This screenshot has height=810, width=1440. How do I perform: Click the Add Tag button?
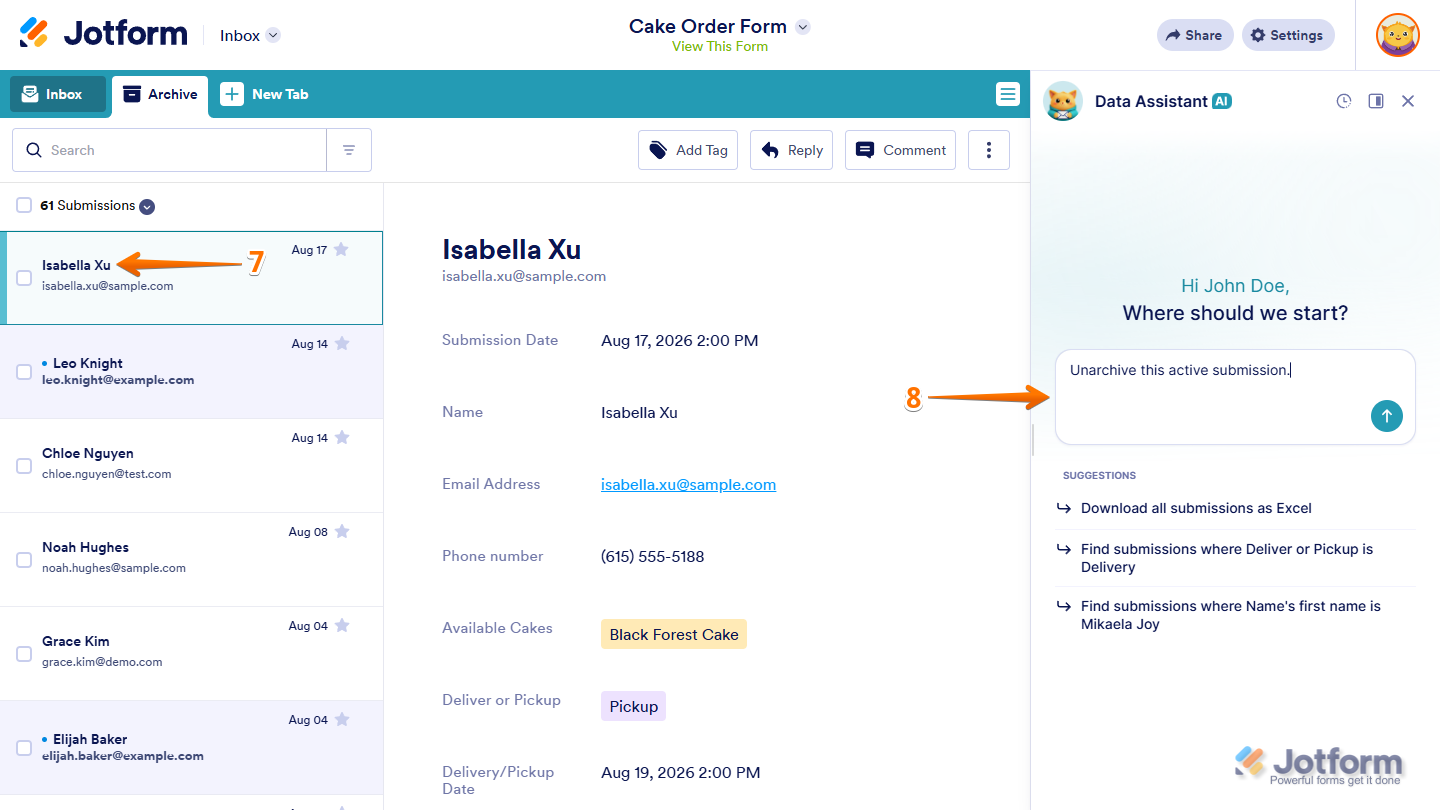[x=688, y=150]
